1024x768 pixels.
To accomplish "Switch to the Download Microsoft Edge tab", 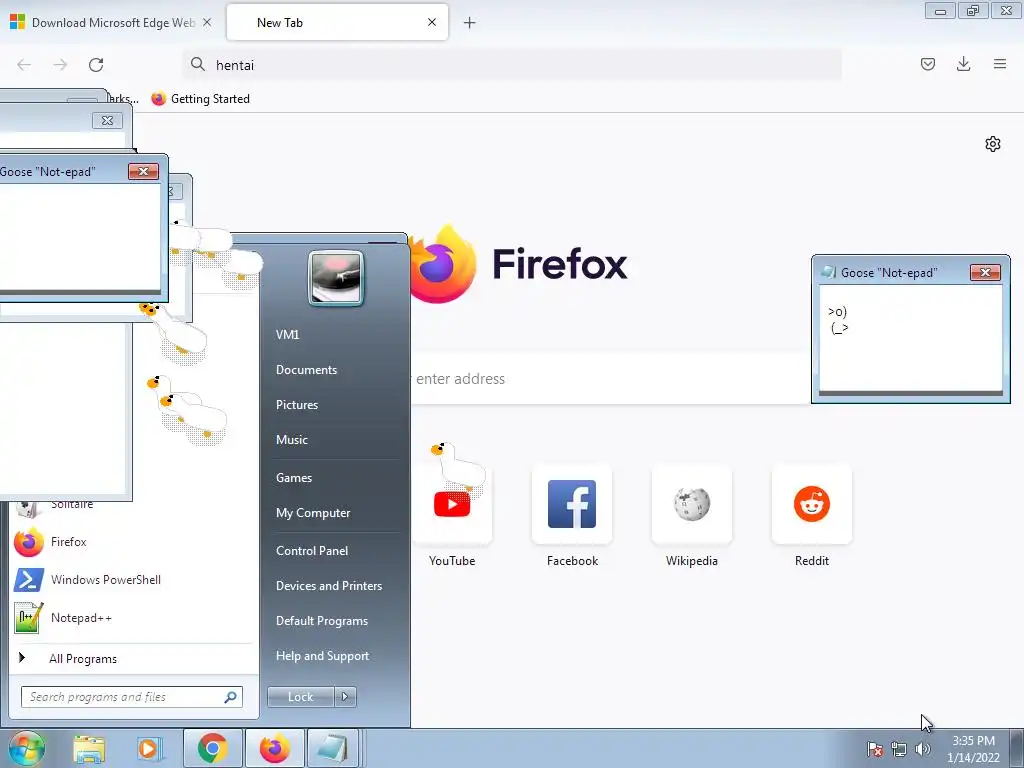I will (111, 23).
